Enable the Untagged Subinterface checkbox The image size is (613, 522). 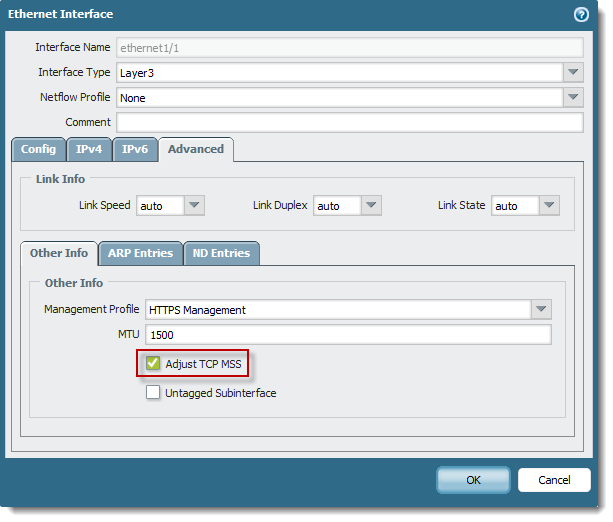click(153, 392)
